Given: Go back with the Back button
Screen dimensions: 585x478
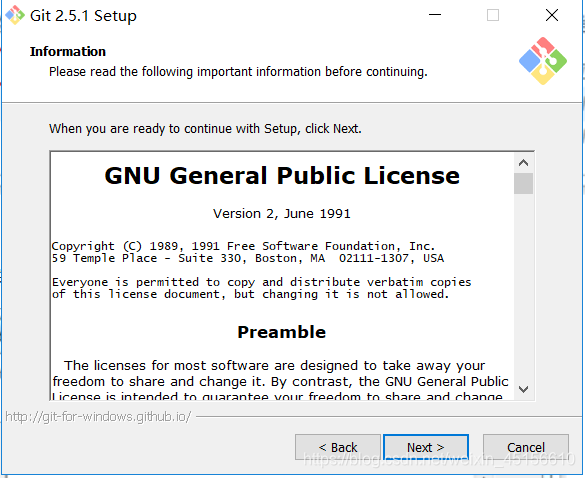Looking at the screenshot, I should point(338,447).
